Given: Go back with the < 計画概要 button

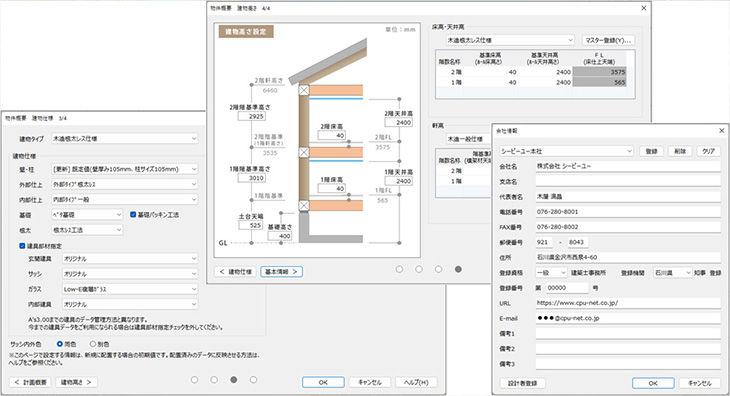Looking at the screenshot, I should 30,382.
